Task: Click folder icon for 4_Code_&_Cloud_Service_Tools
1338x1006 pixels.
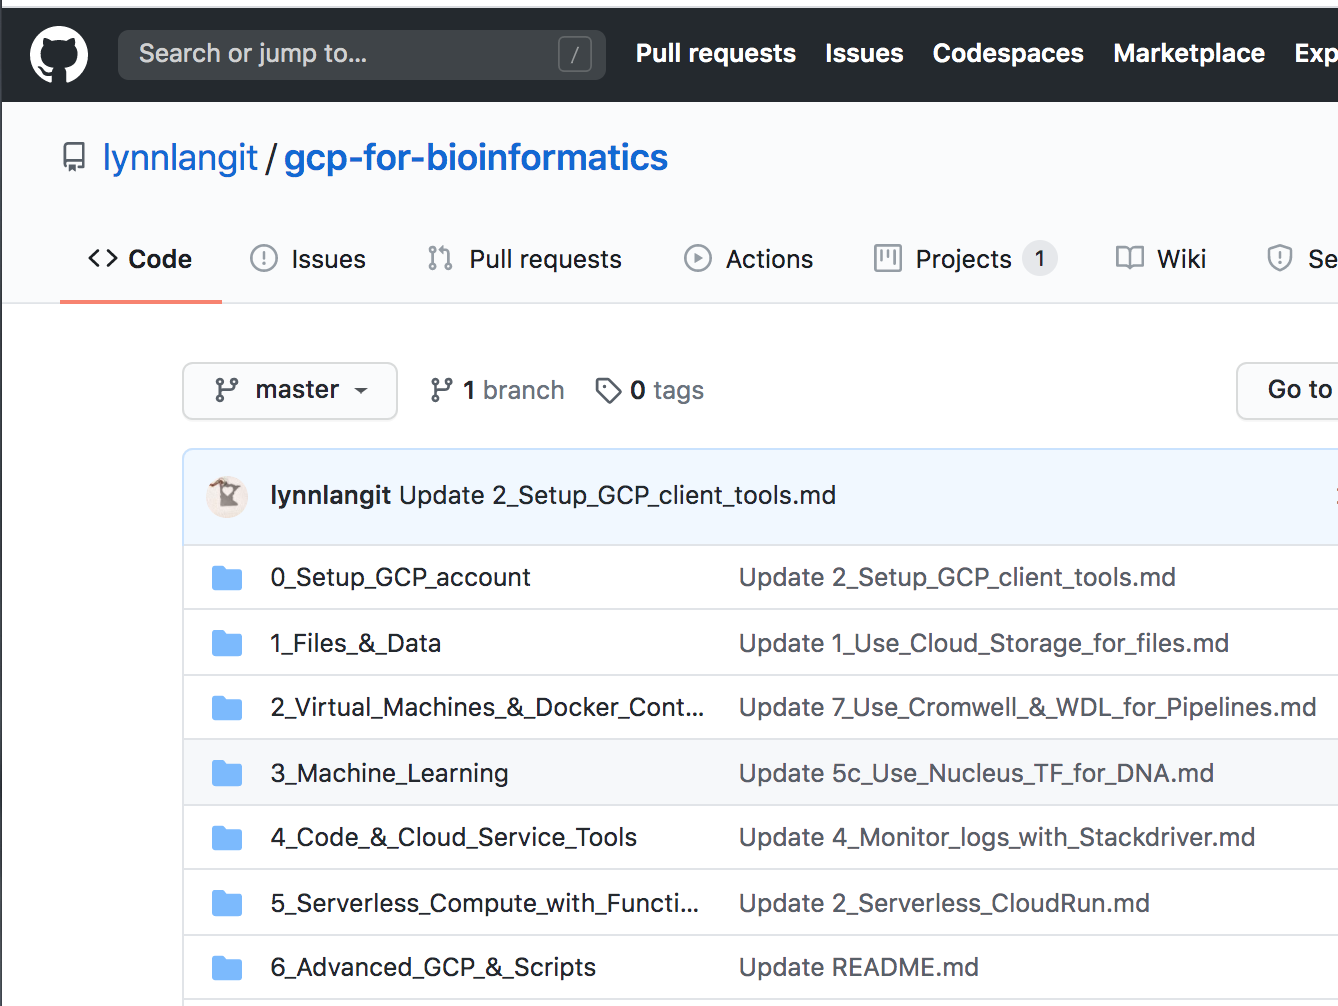Action: click(227, 838)
